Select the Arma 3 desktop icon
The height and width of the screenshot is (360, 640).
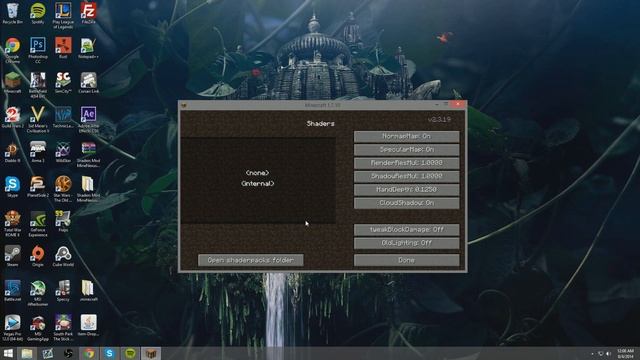pyautogui.click(x=38, y=152)
